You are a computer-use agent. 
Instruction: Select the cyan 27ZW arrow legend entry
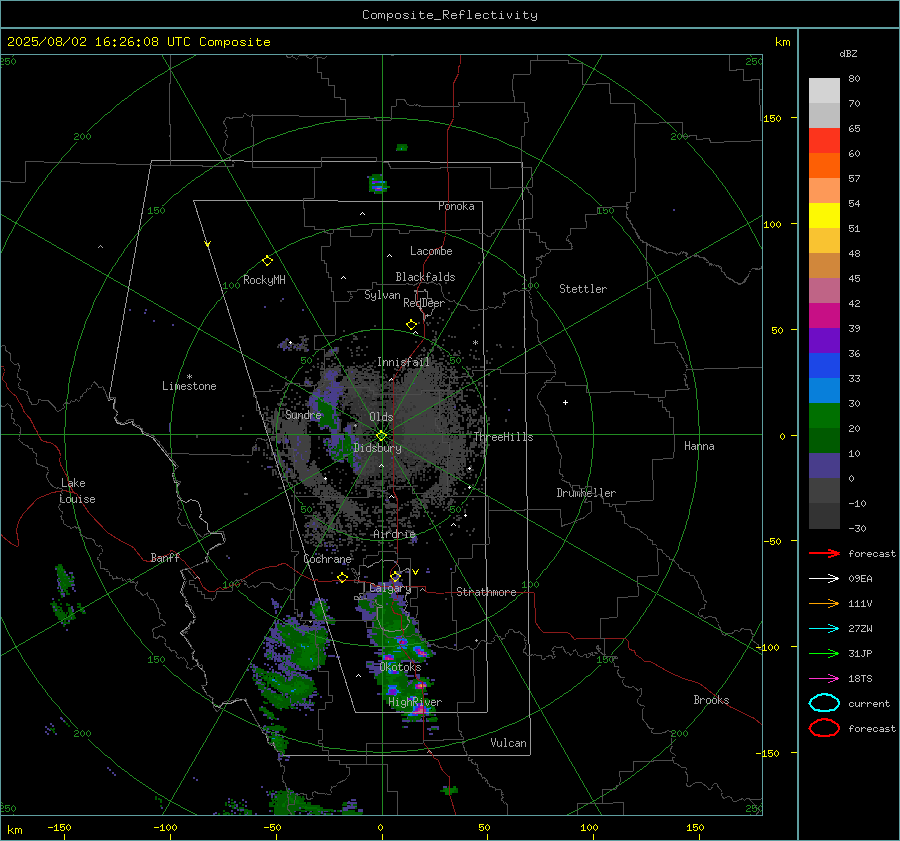[824, 629]
